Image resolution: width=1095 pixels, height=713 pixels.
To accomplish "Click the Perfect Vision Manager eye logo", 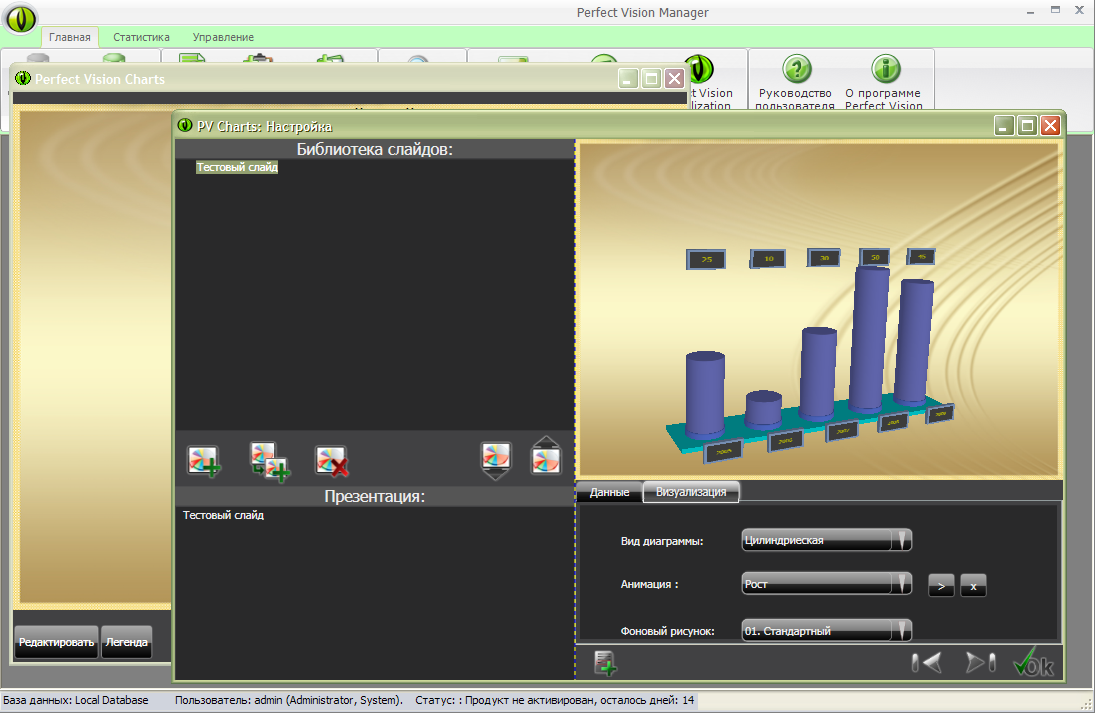I will [20, 19].
